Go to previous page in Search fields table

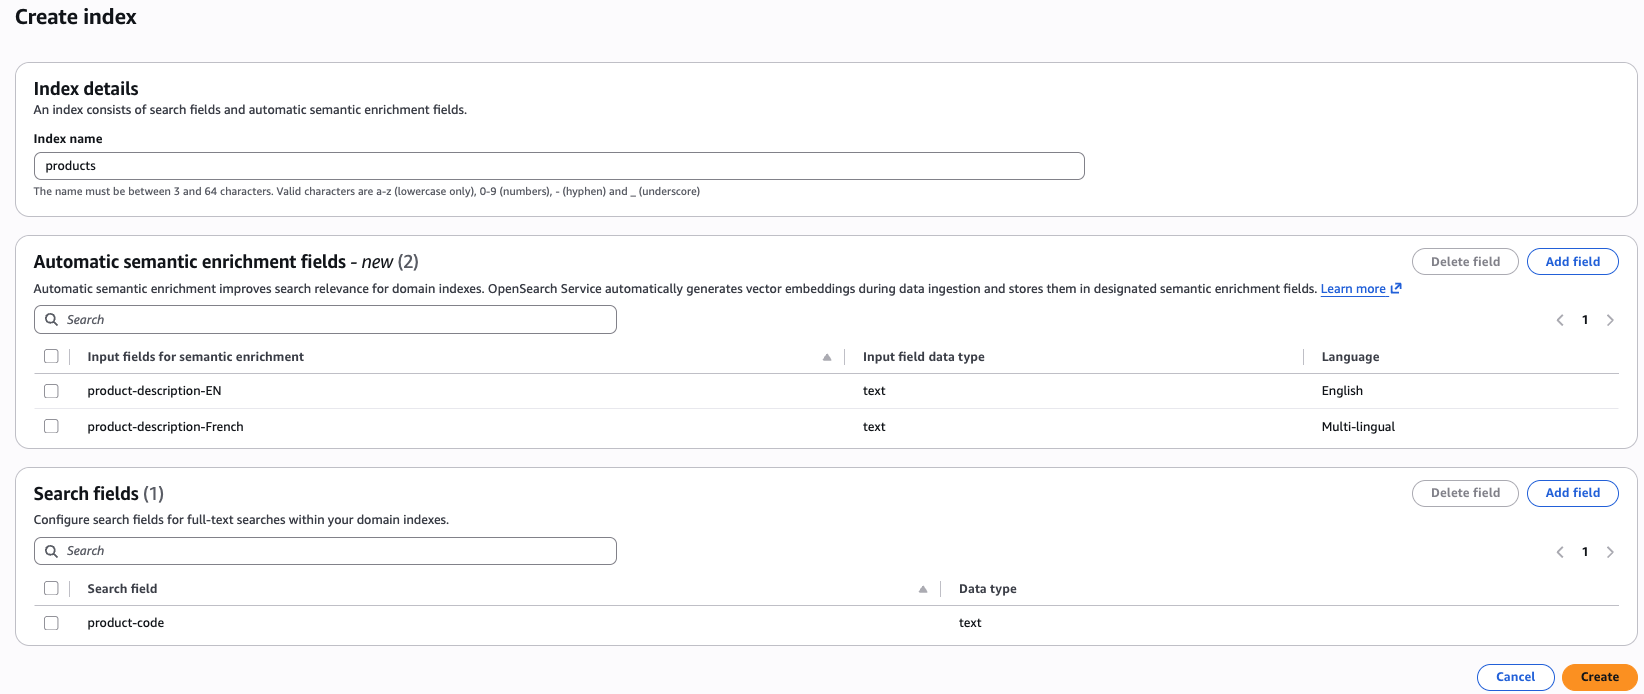1560,552
